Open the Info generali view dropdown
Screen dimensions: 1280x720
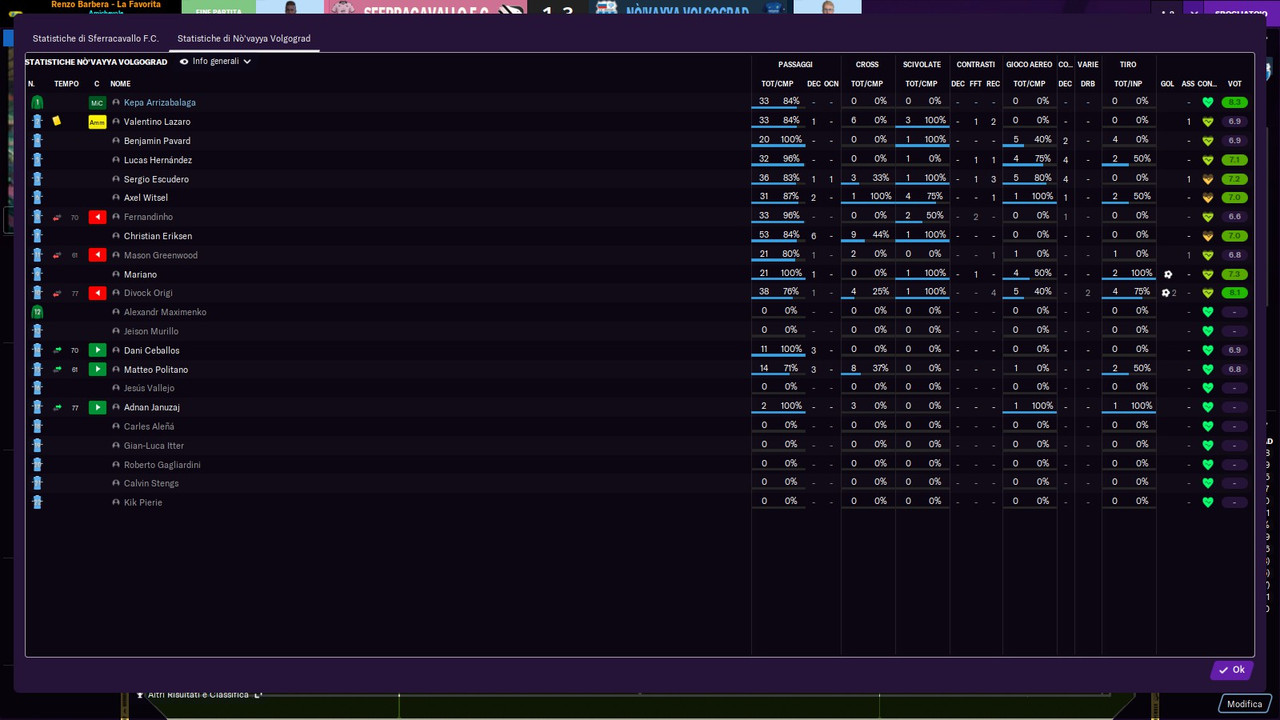215,61
